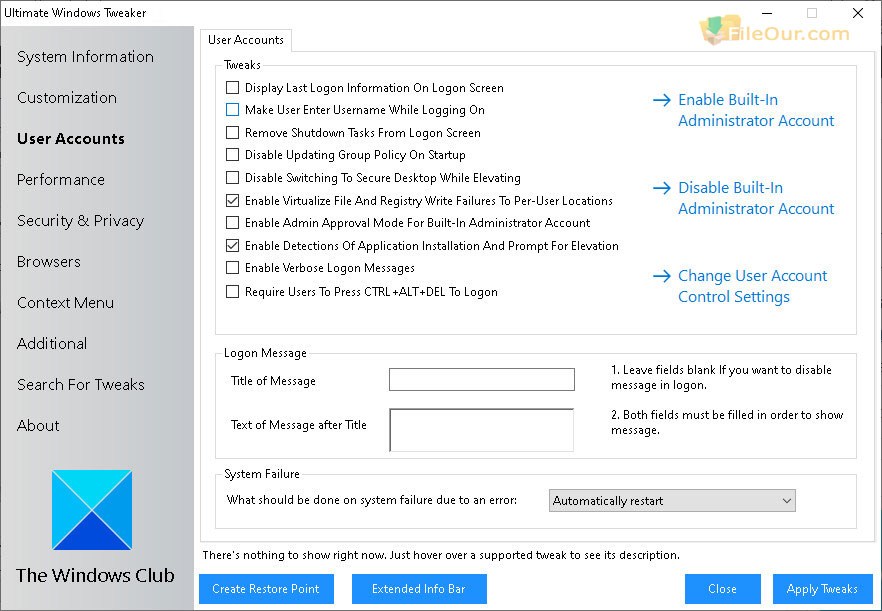Screen dimensions: 882x611
Task: Open About section
Action: 38,426
